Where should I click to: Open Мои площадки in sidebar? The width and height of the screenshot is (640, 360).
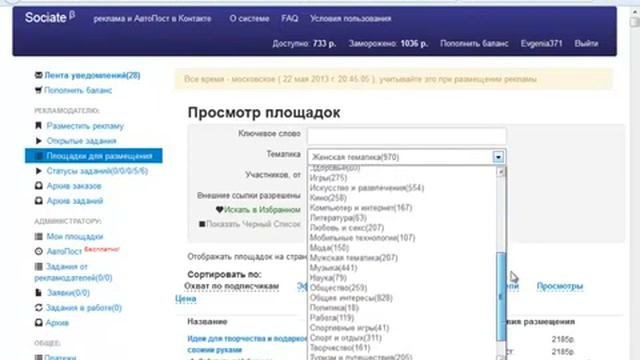[x=75, y=236]
